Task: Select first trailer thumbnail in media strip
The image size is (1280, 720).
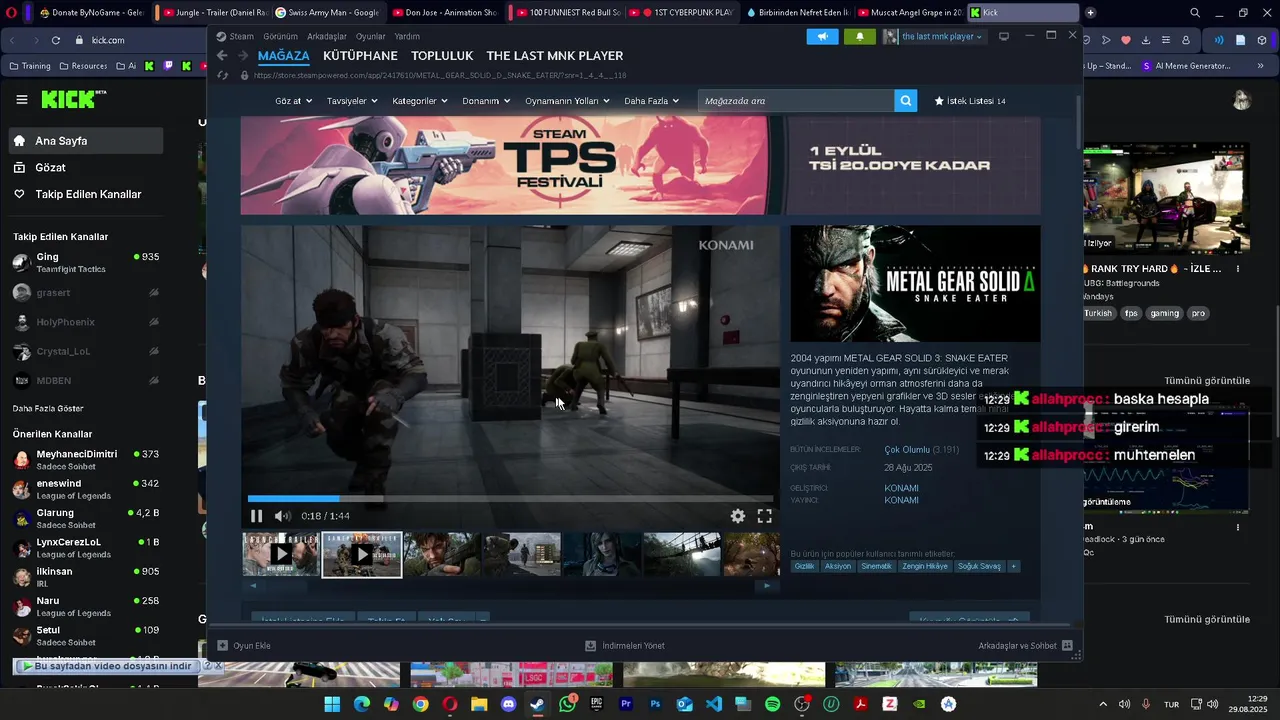Action: [x=281, y=554]
